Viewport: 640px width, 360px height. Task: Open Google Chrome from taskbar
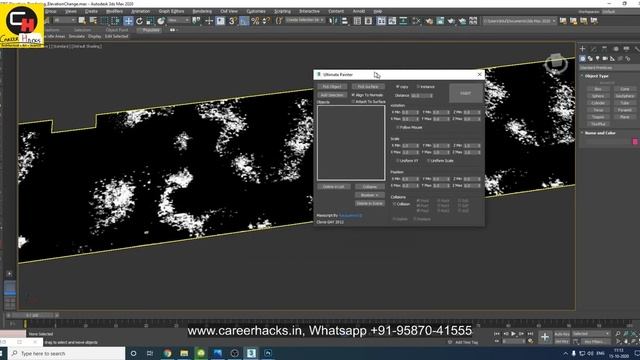[x=167, y=353]
